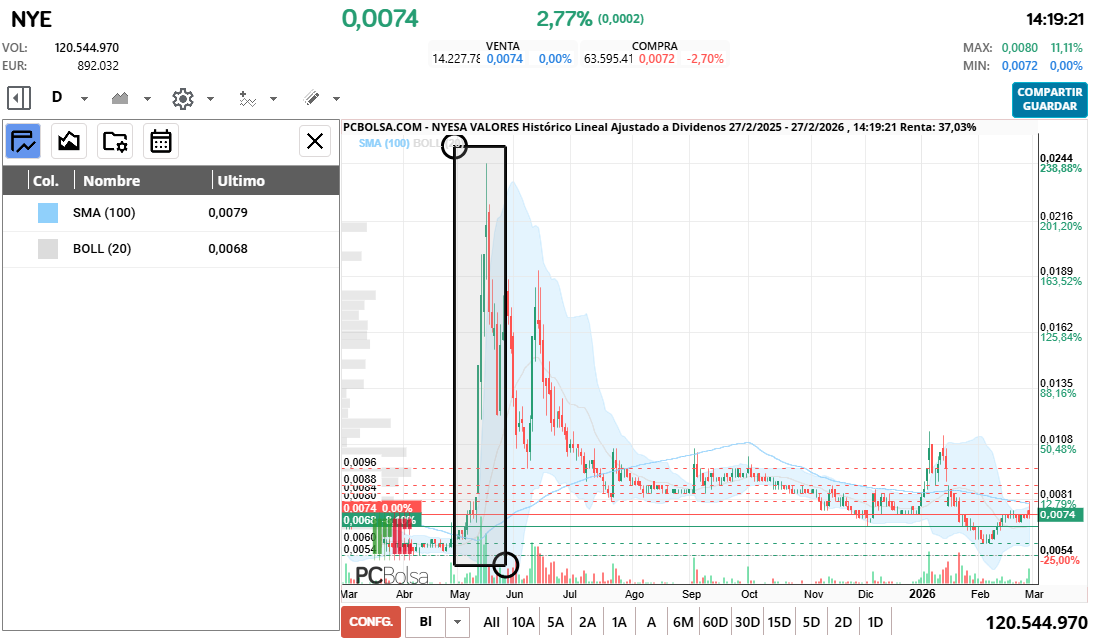Click the BI selector box

point(426,622)
